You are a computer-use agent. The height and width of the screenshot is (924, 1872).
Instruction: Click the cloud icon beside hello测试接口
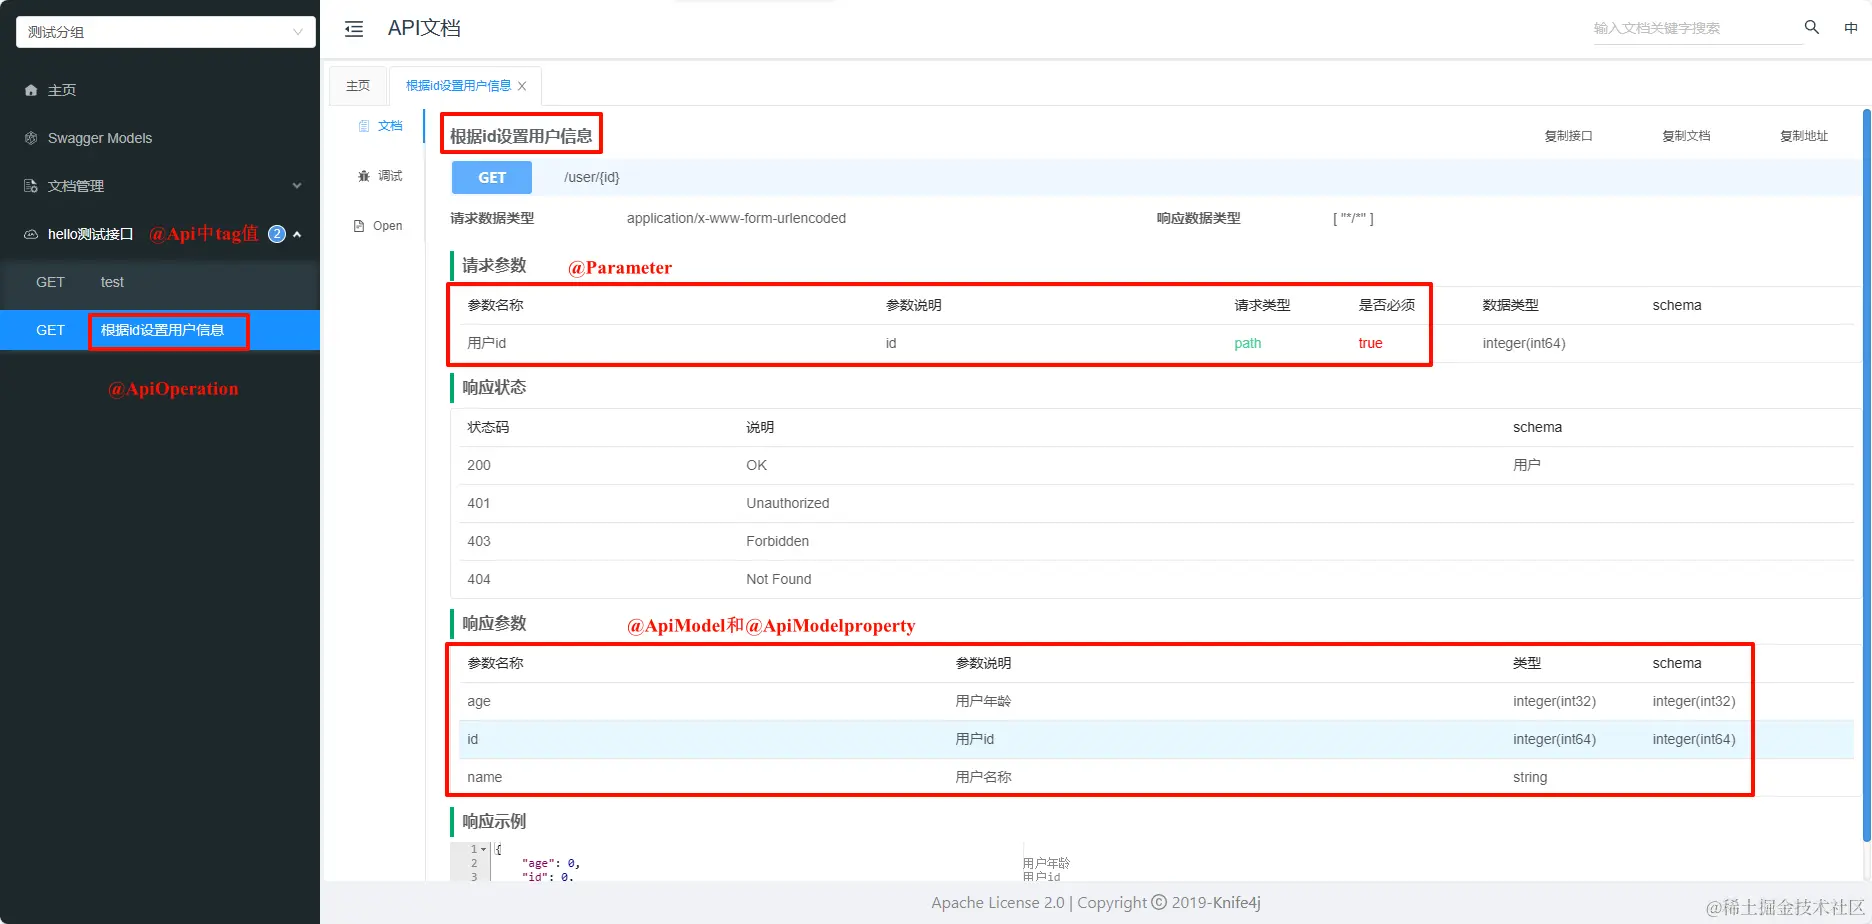pos(31,234)
